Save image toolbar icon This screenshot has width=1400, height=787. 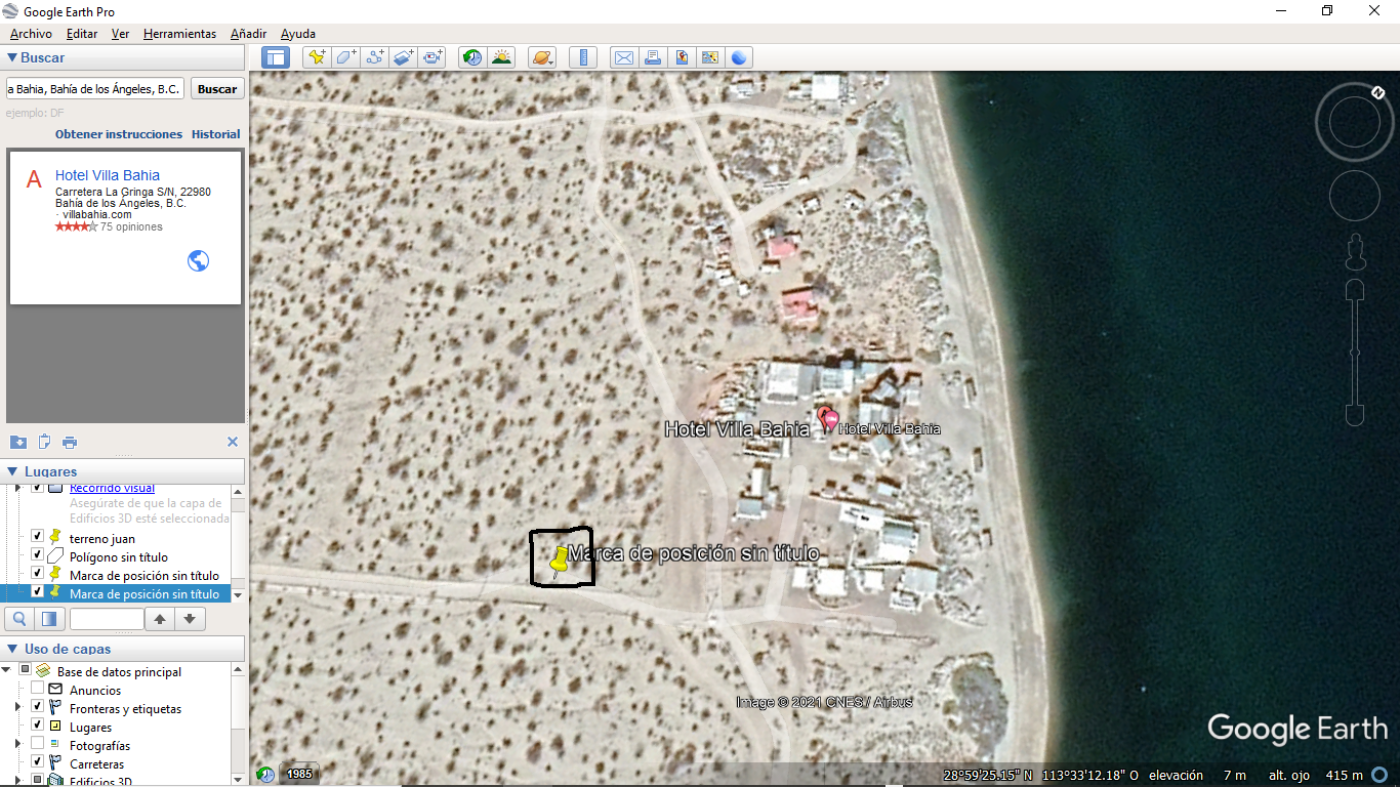point(682,57)
